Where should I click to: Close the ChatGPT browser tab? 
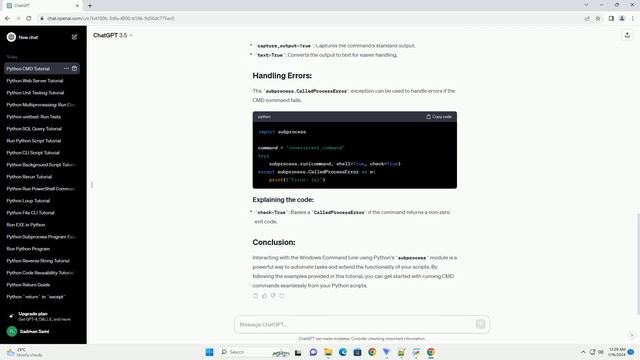(78, 6)
